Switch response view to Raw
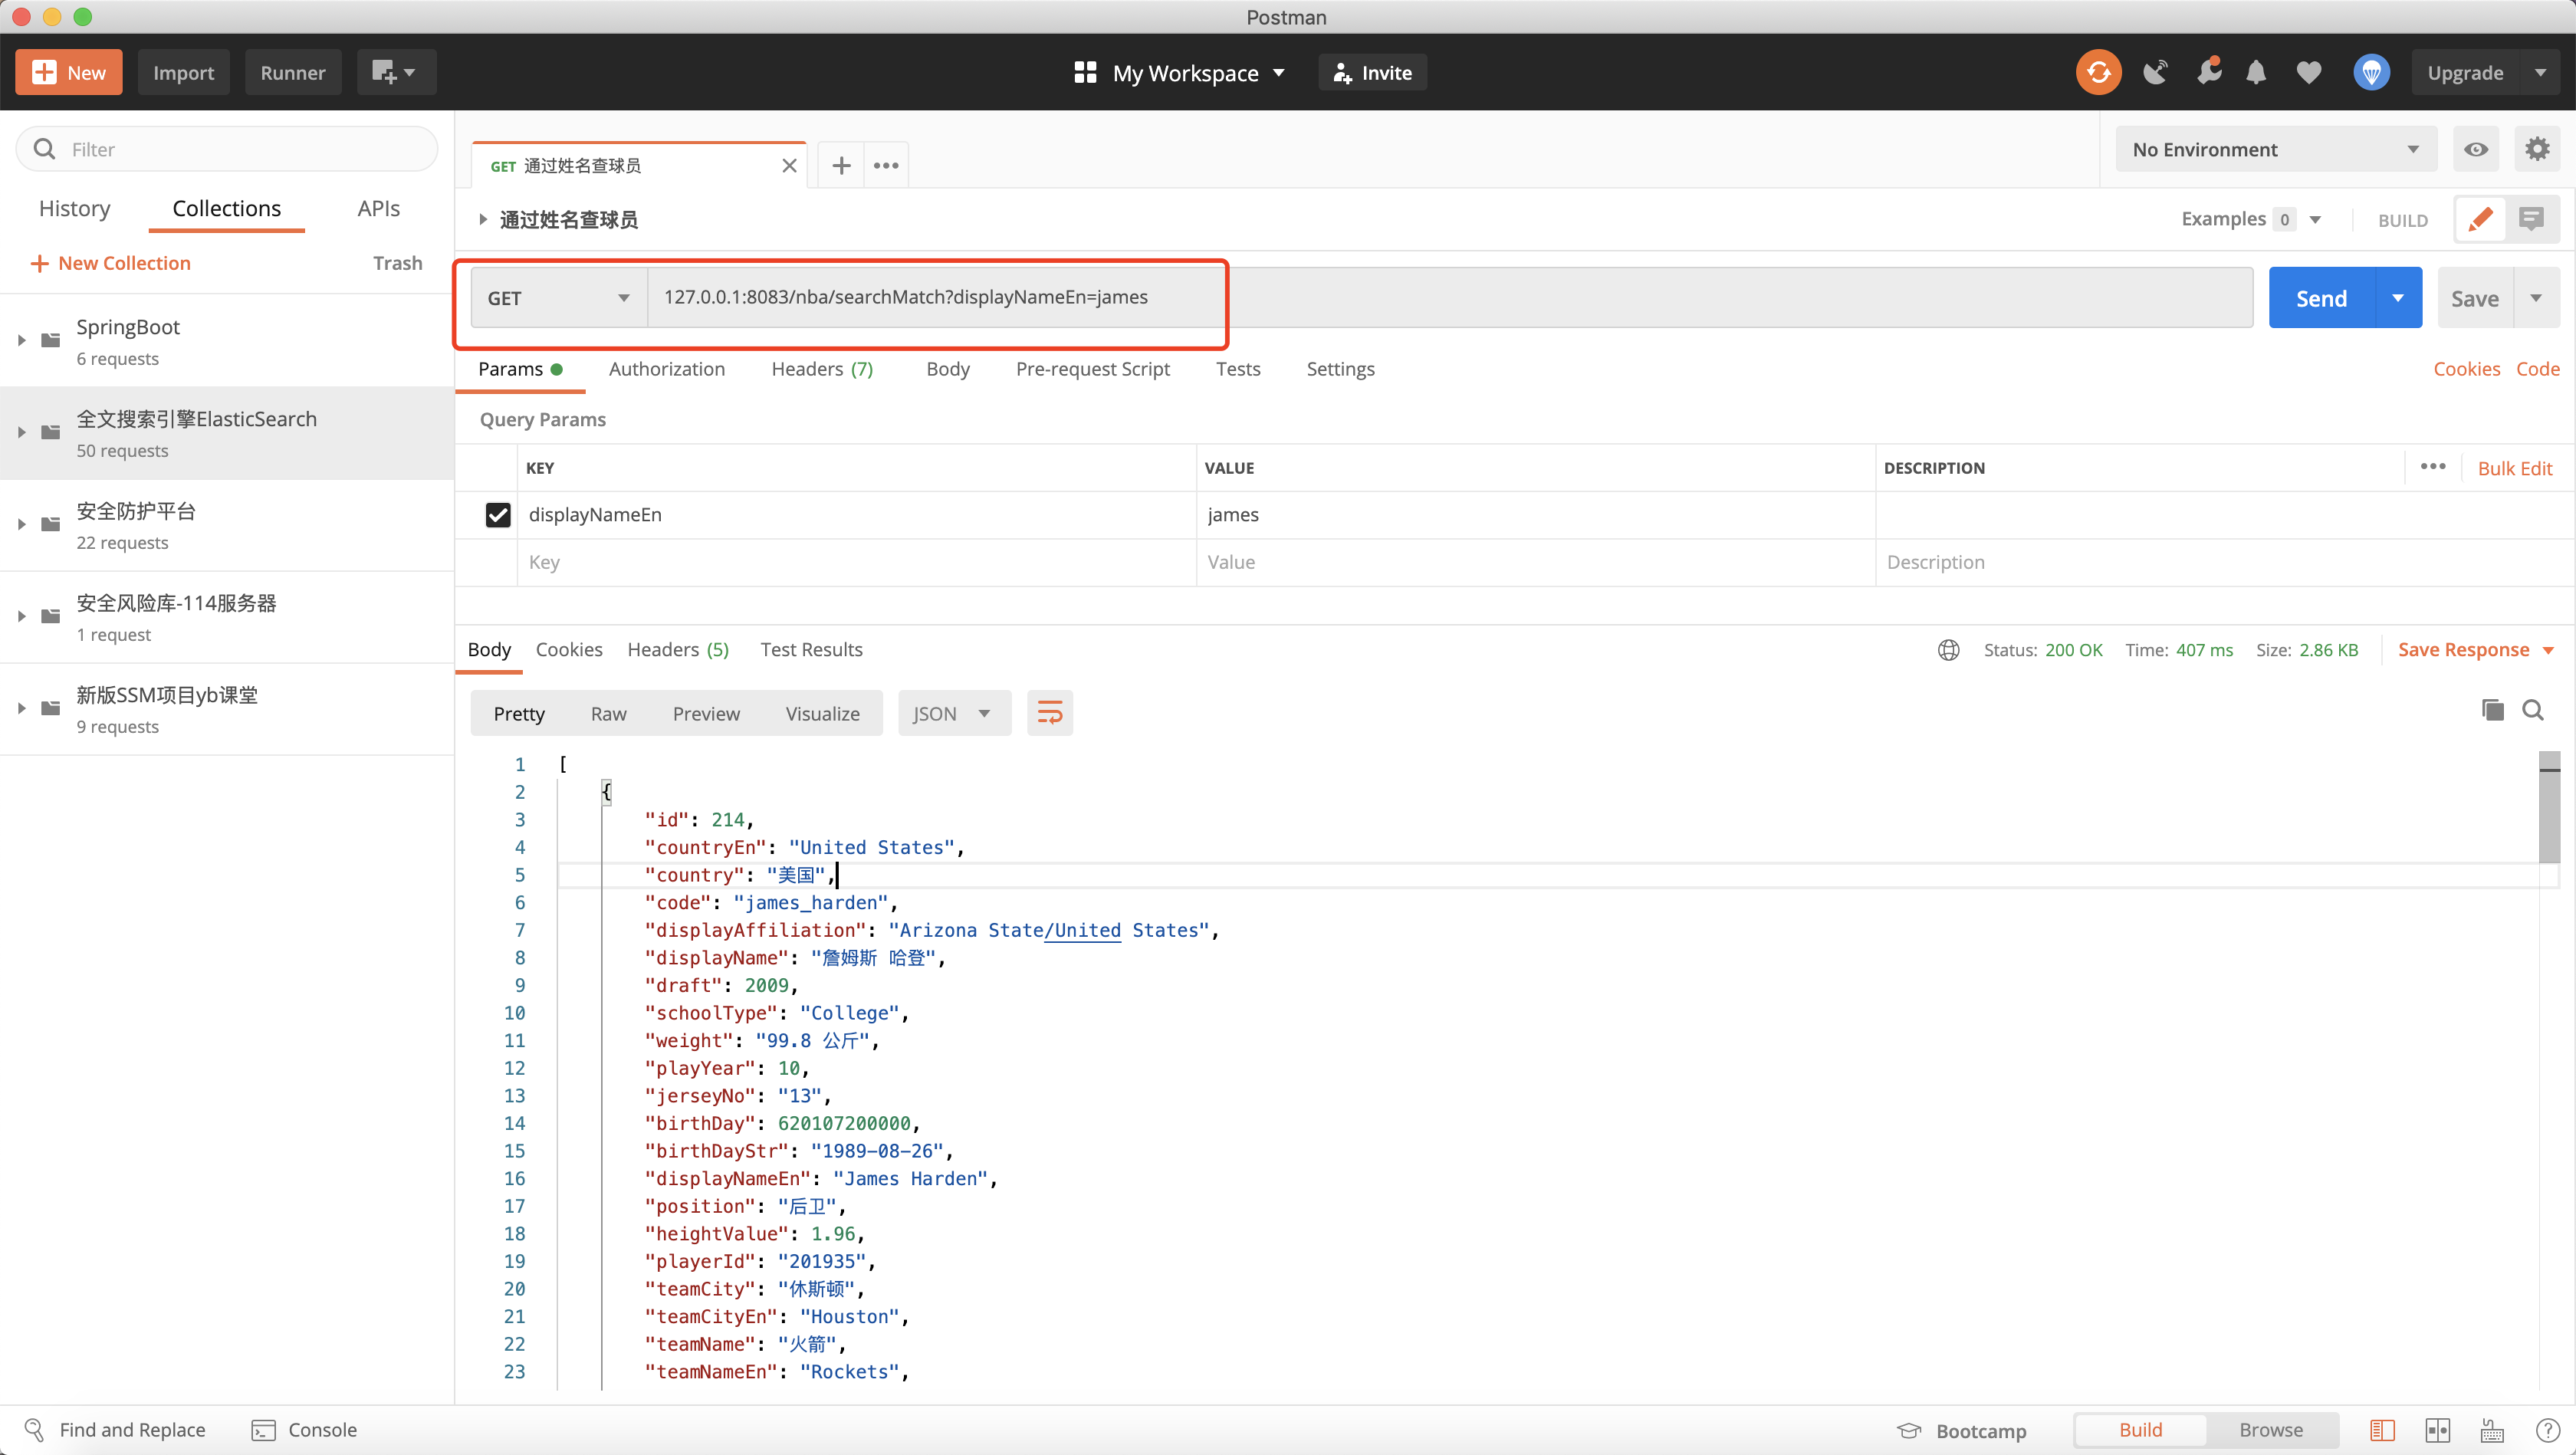The height and width of the screenshot is (1455, 2576). (x=608, y=713)
